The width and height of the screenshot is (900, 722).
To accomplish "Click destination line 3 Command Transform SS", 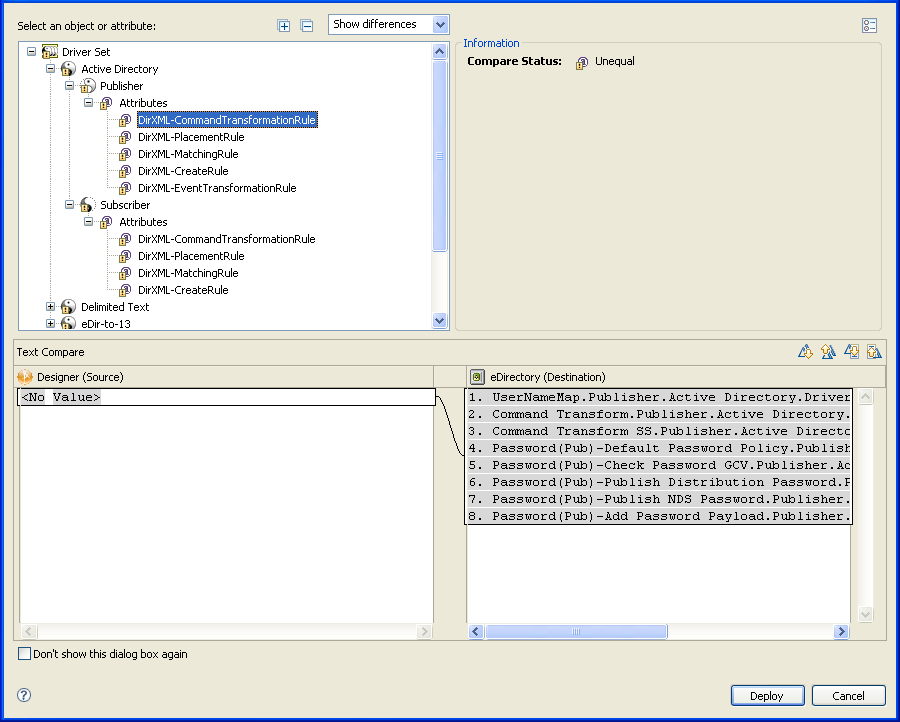I will point(658,431).
